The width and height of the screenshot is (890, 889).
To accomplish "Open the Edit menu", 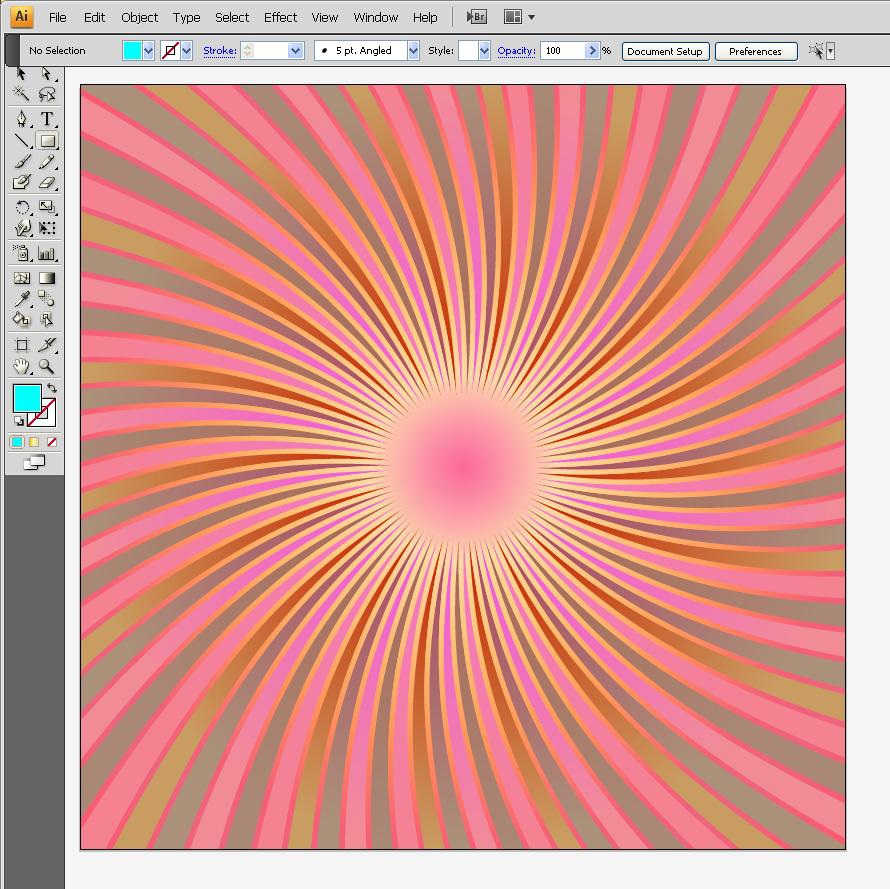I will [94, 18].
